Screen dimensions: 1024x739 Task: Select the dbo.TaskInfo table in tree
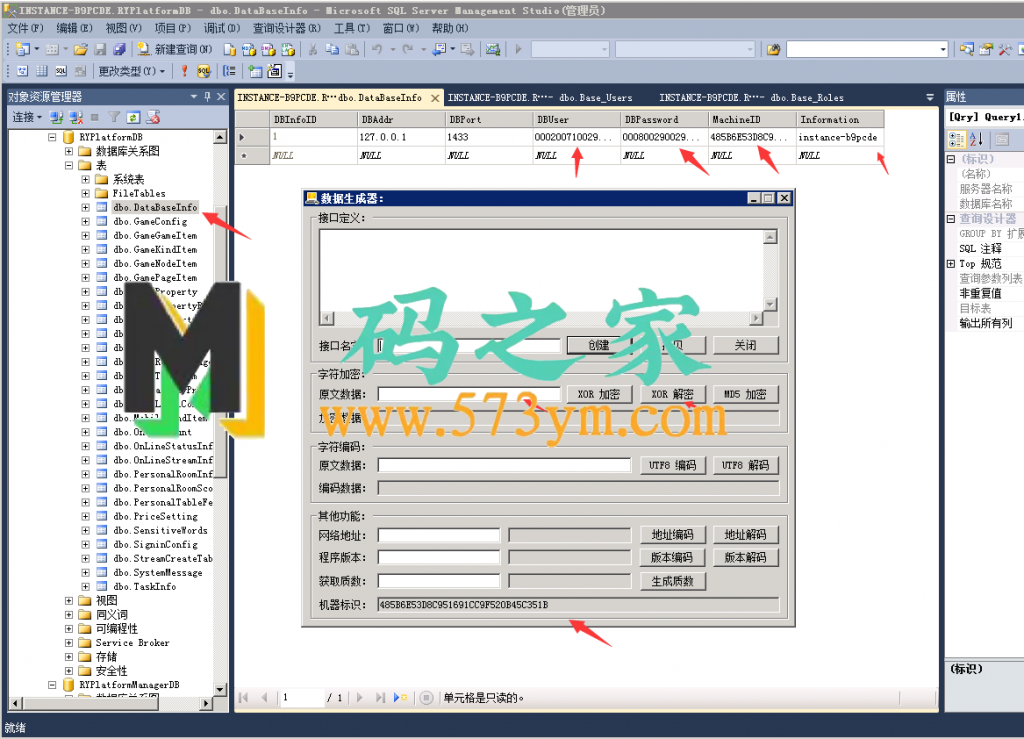point(144,586)
